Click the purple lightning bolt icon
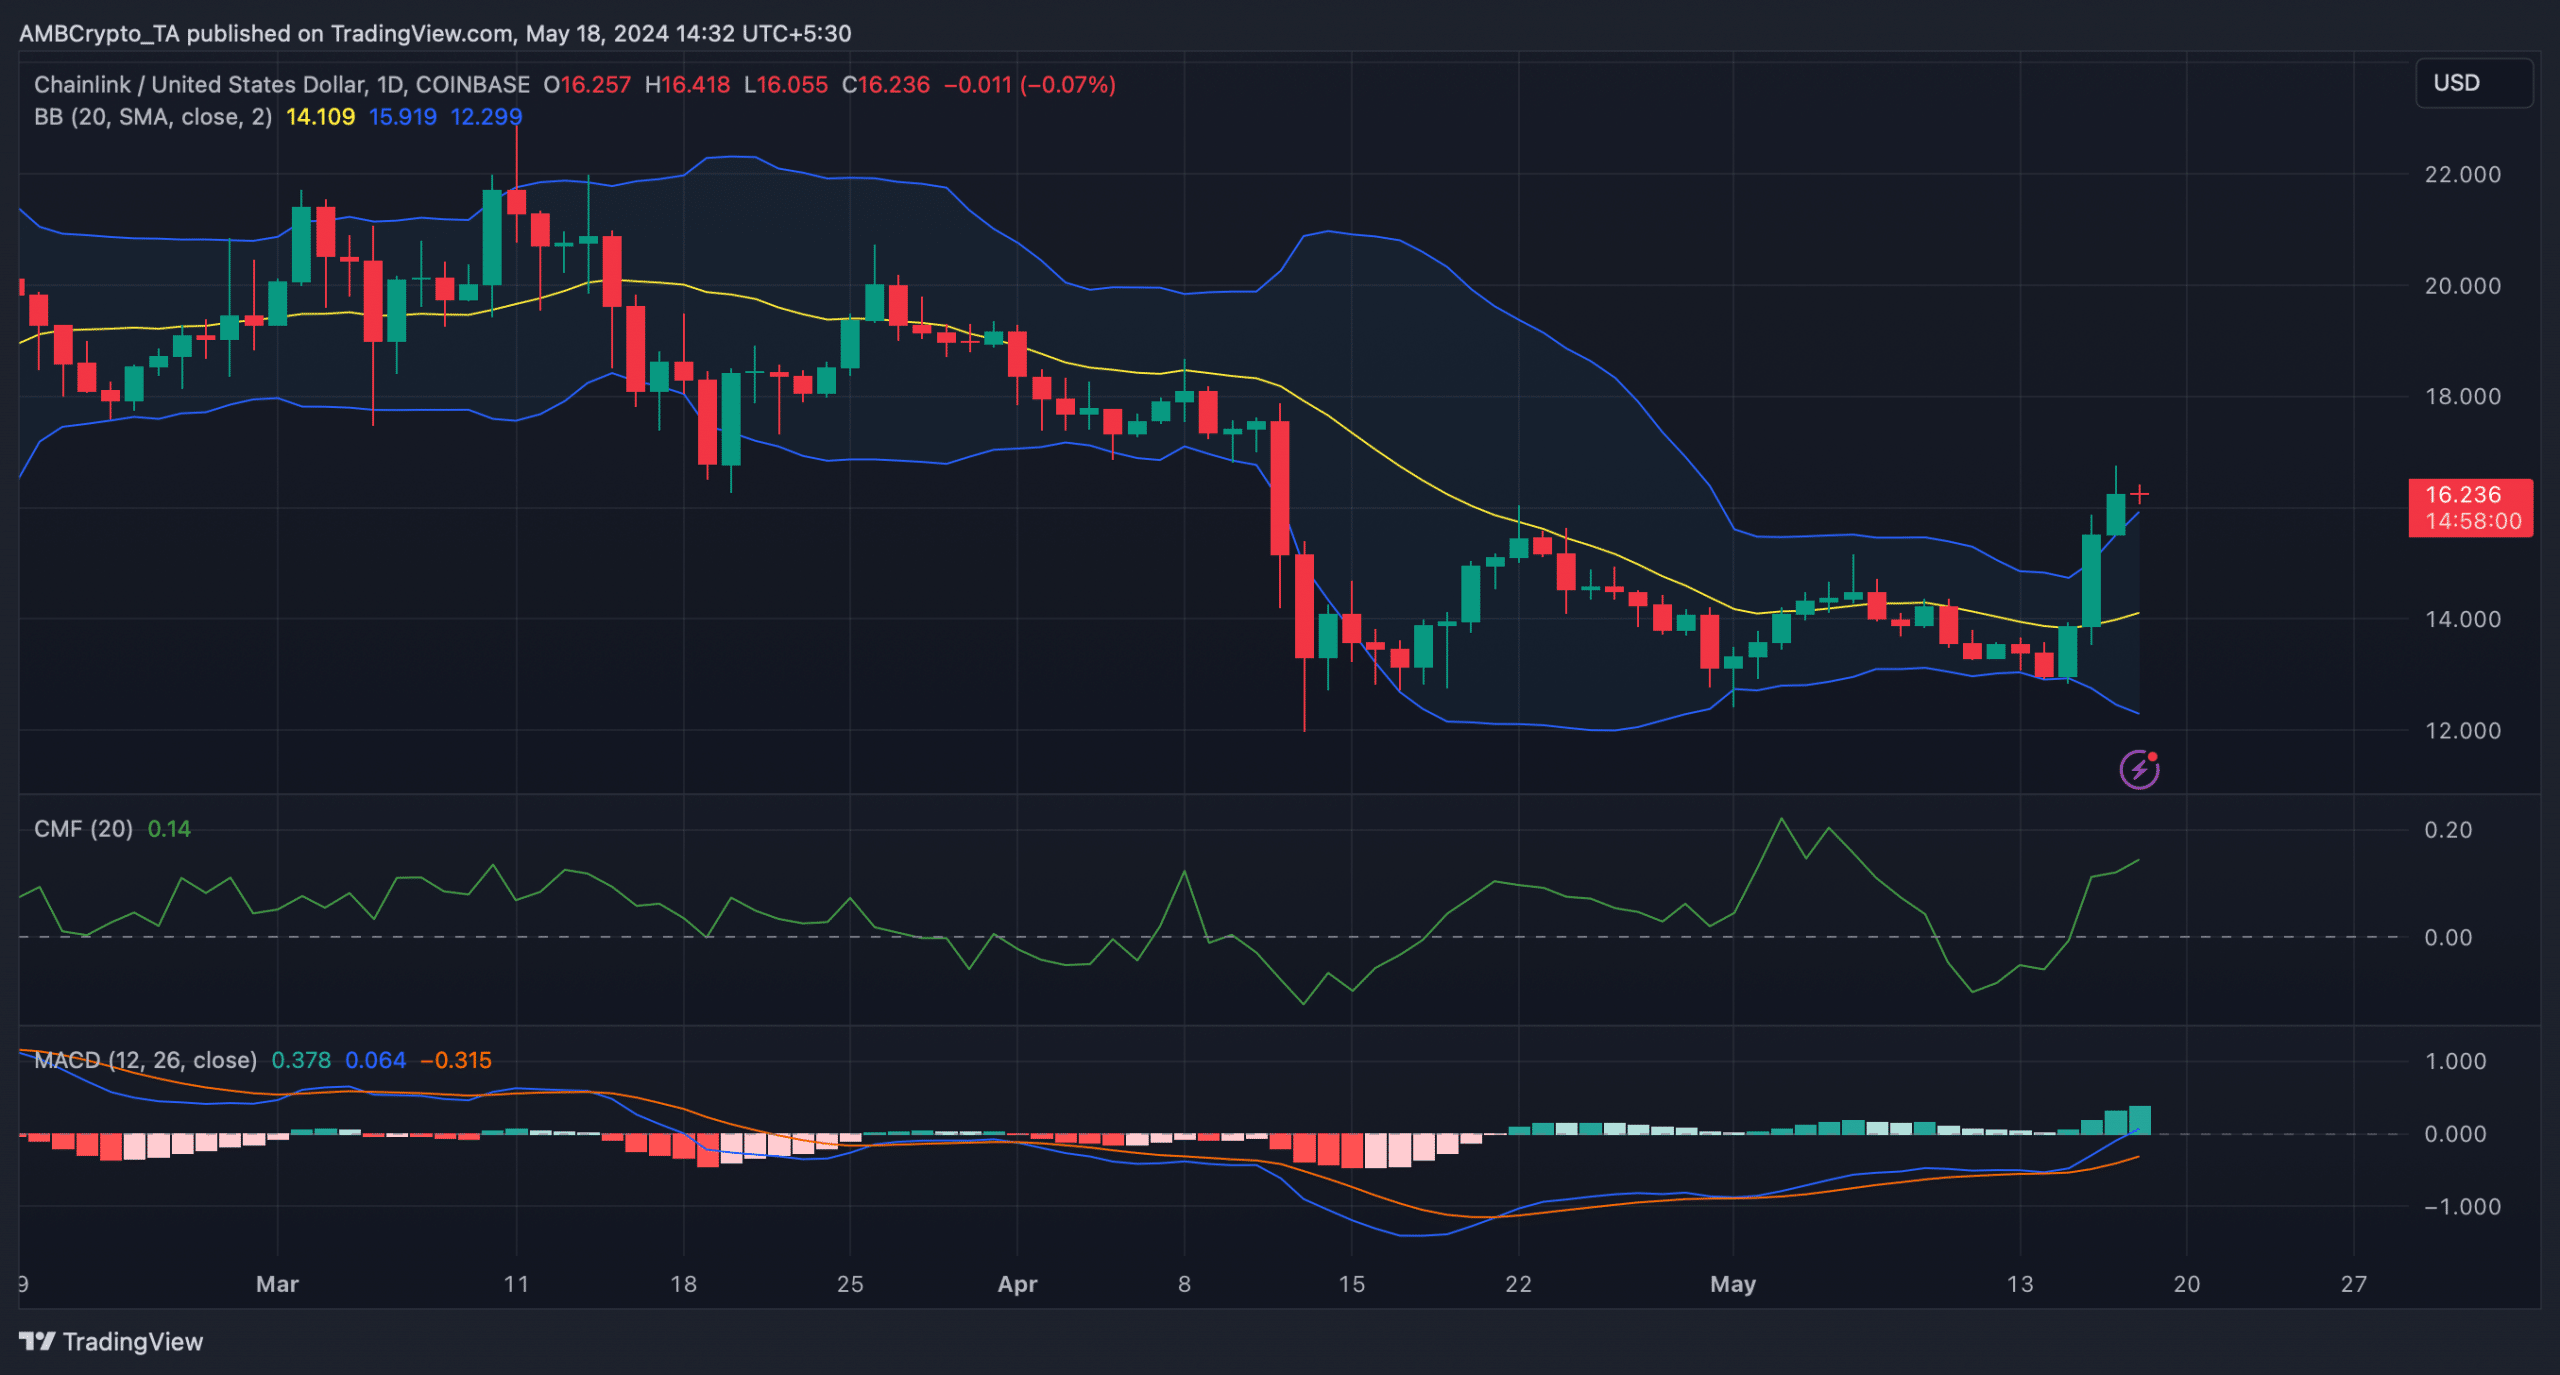2560x1375 pixels. [2139, 769]
